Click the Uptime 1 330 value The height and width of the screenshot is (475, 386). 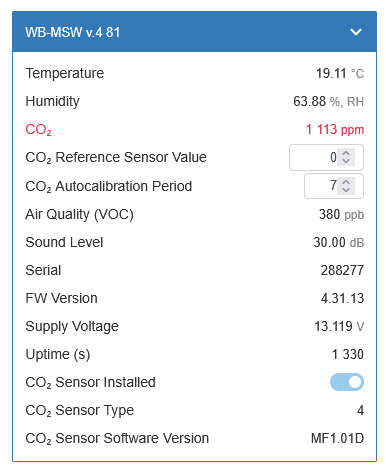coord(348,354)
